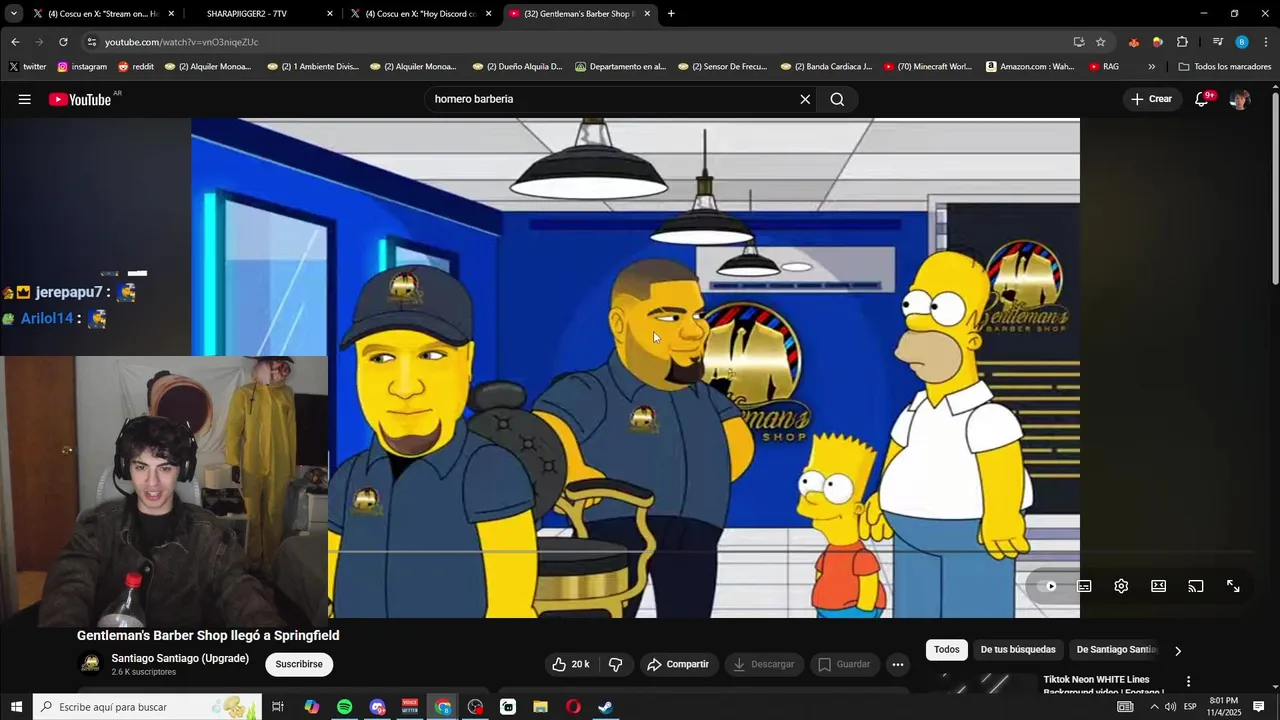Like the video with 20 k

point(570,664)
